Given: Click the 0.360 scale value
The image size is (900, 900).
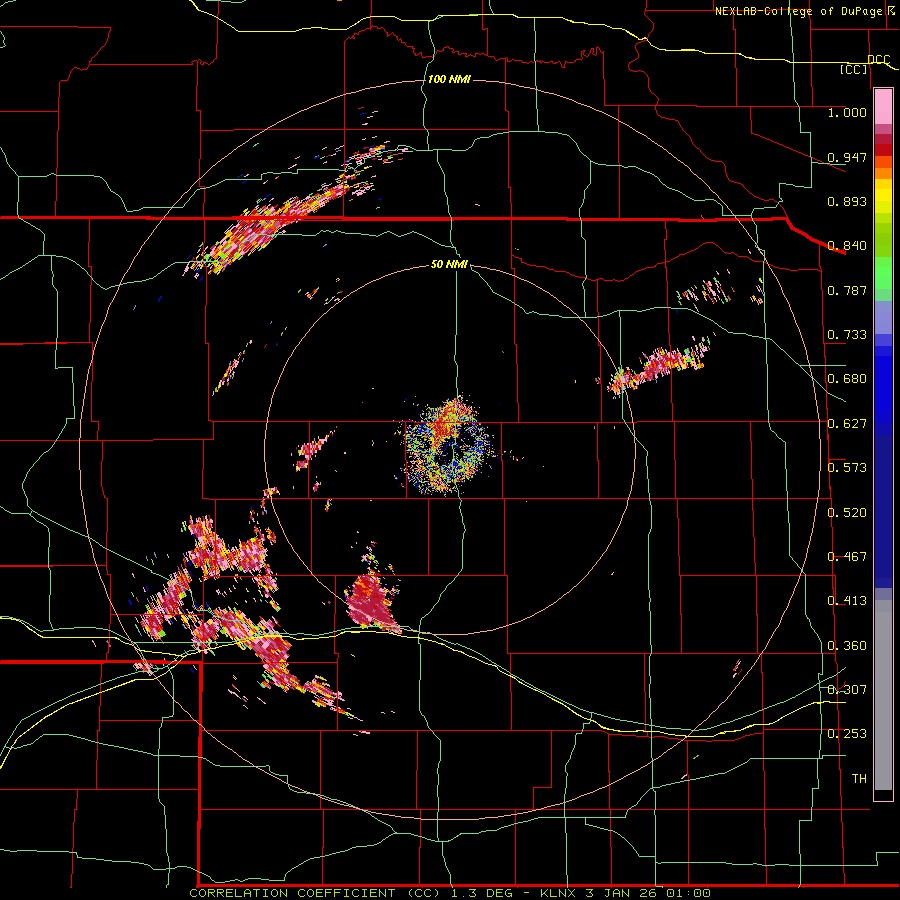Looking at the screenshot, I should pyautogui.click(x=847, y=646).
